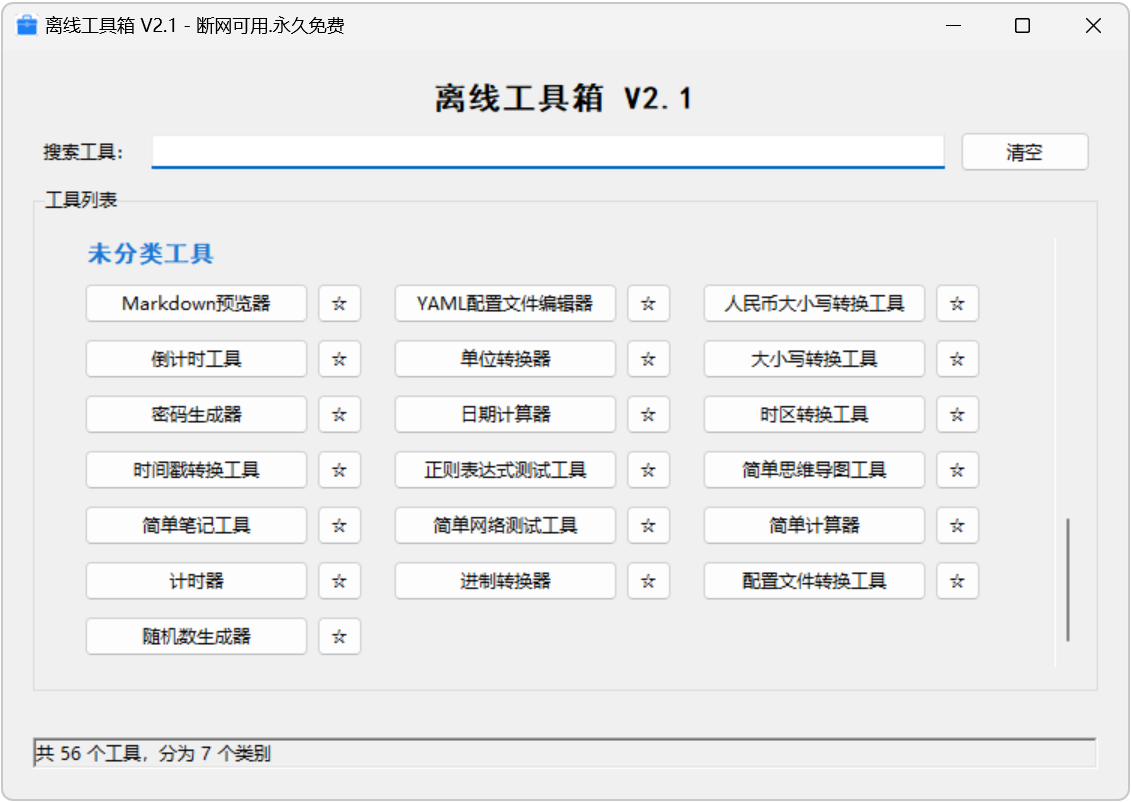Click the star next to 大小写转换工具

coord(956,359)
